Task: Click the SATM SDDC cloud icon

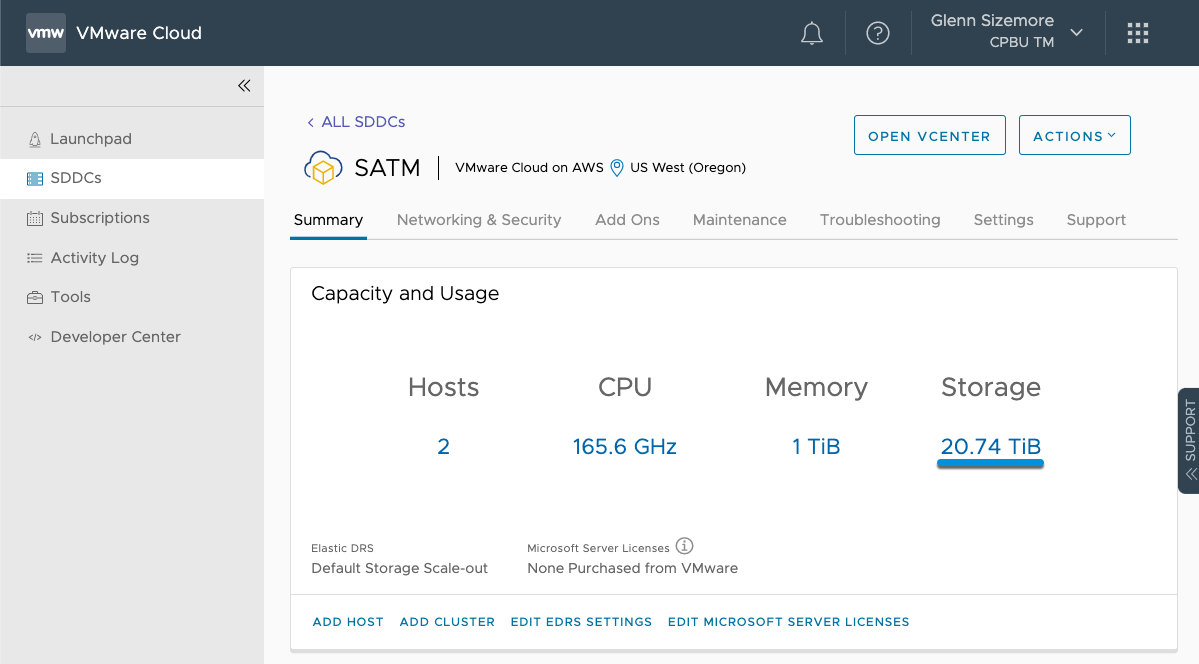Action: pos(323,168)
